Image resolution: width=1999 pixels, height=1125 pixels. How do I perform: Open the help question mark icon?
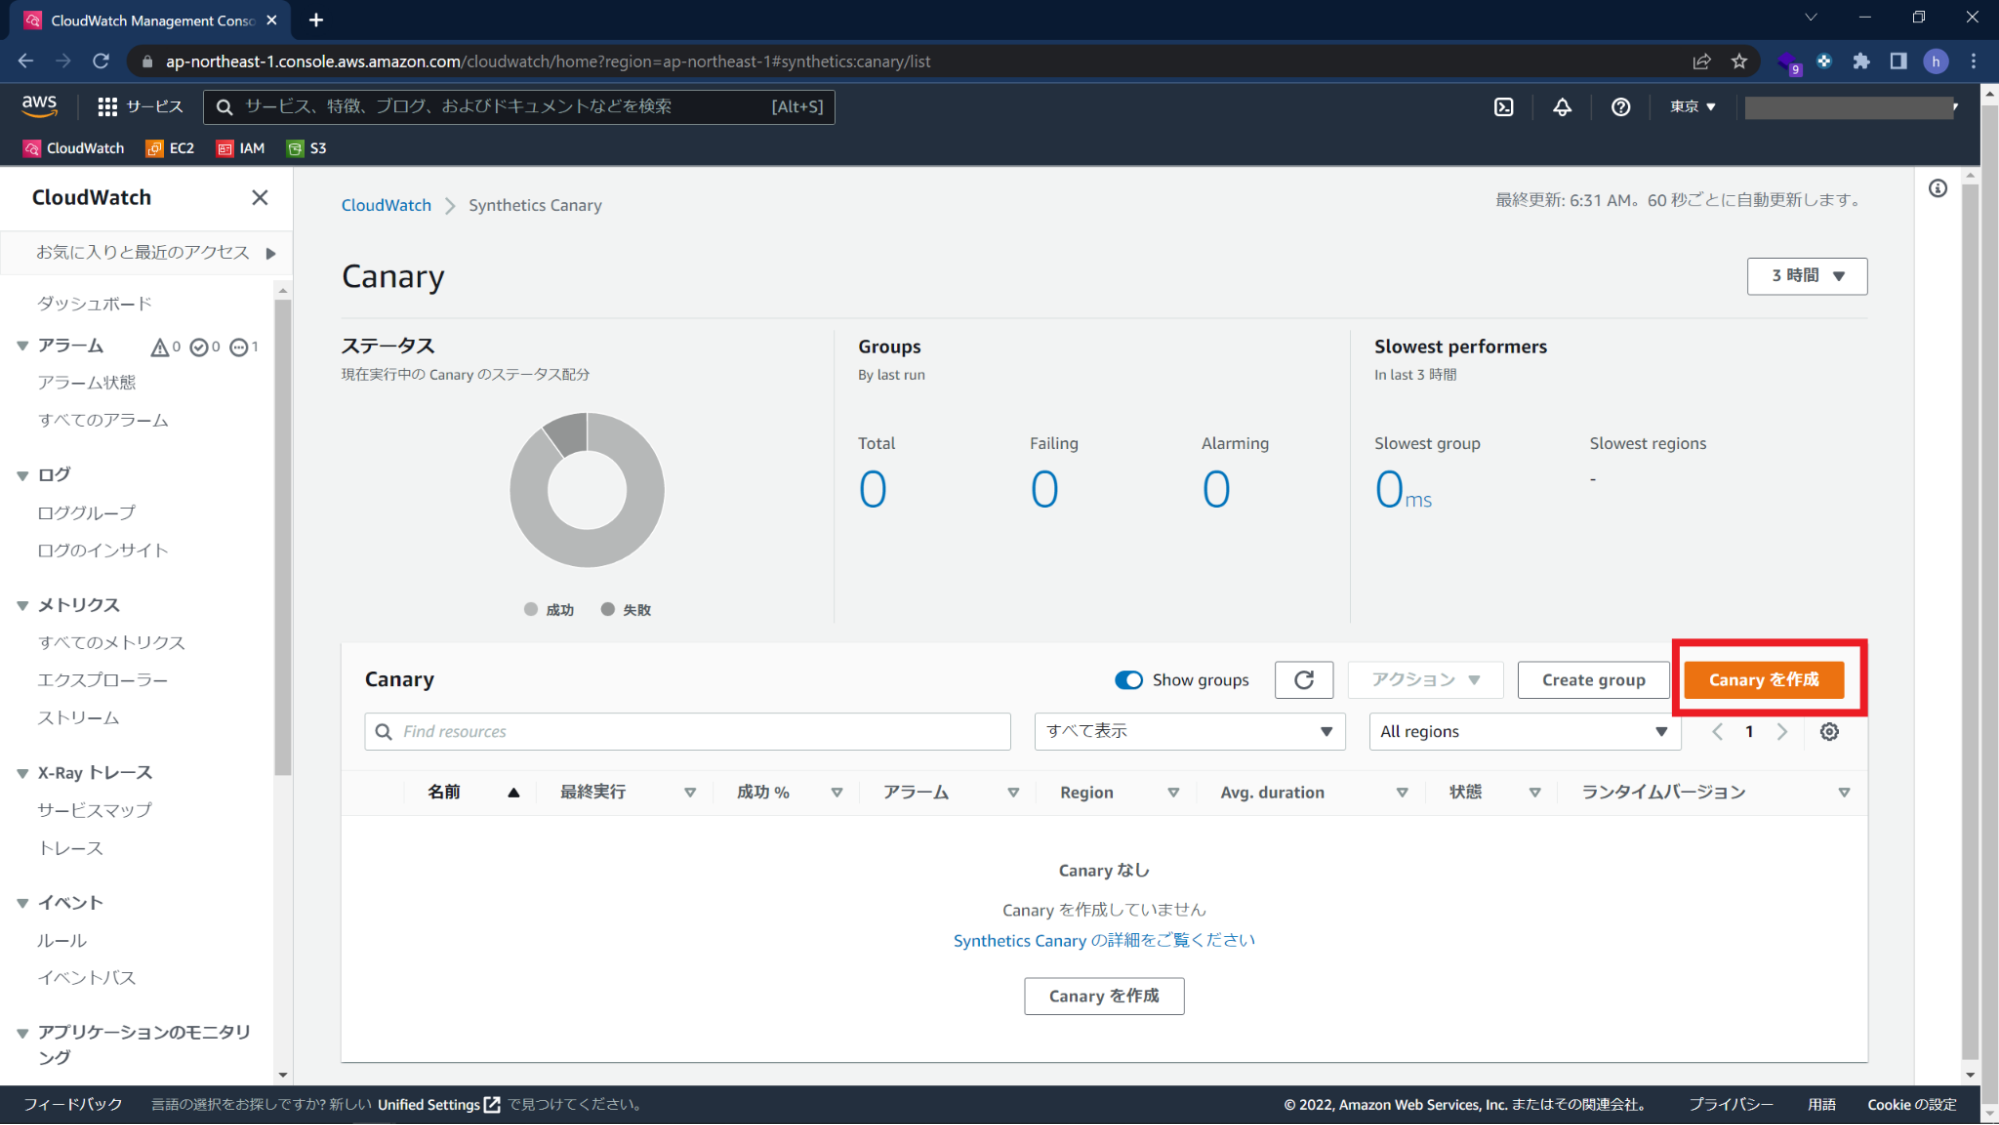1621,107
